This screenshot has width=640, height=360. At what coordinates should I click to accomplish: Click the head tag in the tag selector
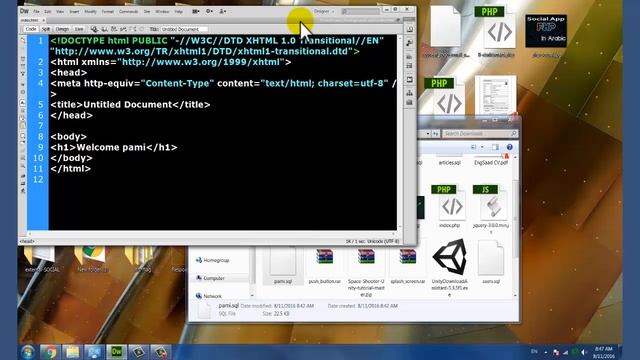point(27,241)
